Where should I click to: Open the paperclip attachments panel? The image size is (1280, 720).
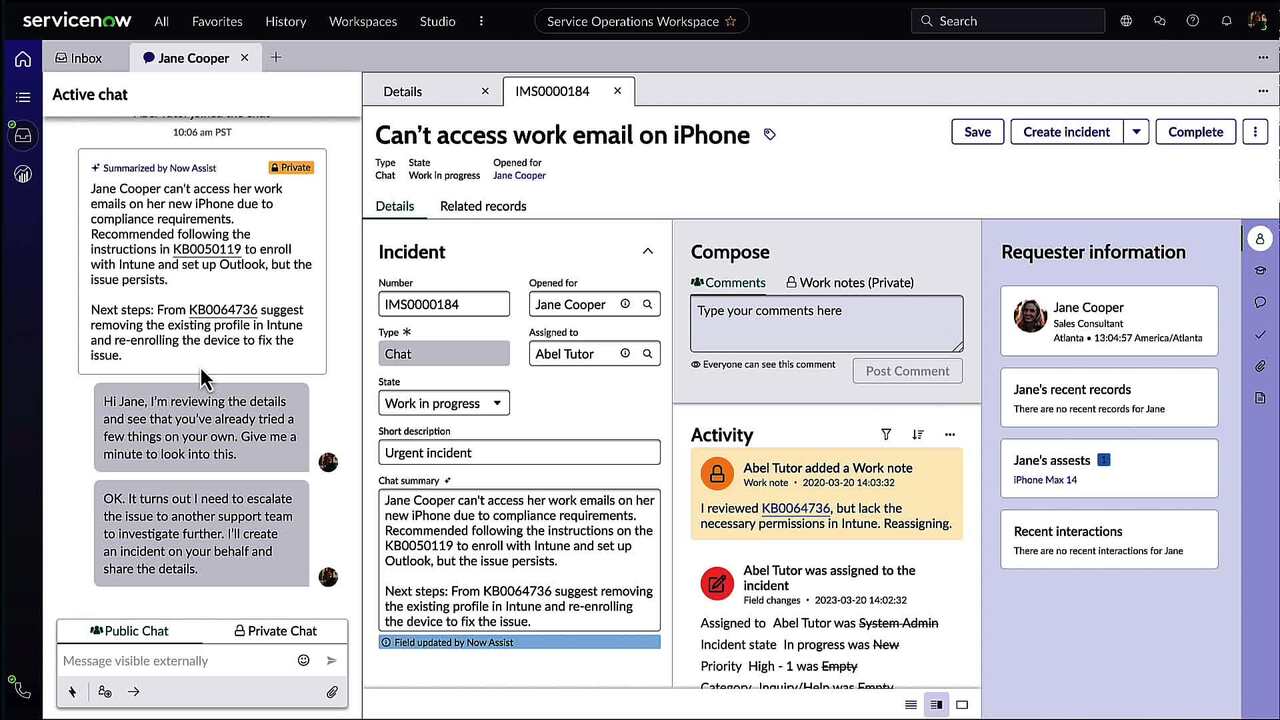tap(1259, 366)
